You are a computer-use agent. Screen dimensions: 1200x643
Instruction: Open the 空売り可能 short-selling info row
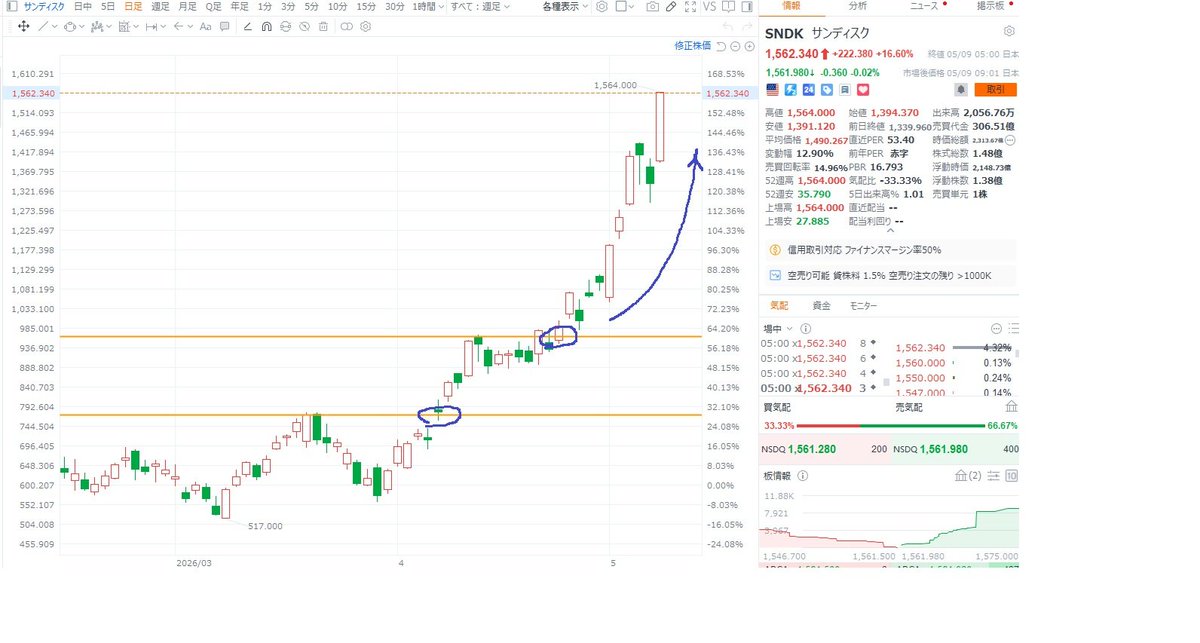click(x=889, y=275)
